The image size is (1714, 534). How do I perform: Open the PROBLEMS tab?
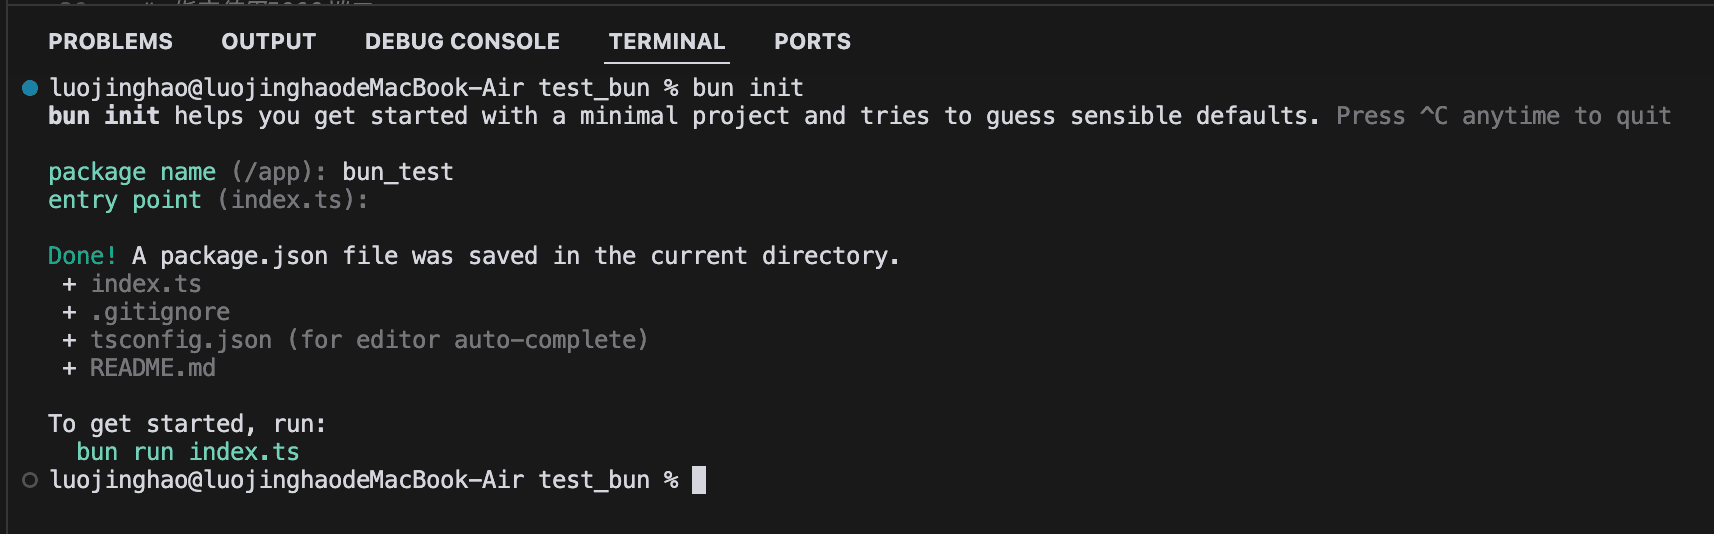coord(110,42)
